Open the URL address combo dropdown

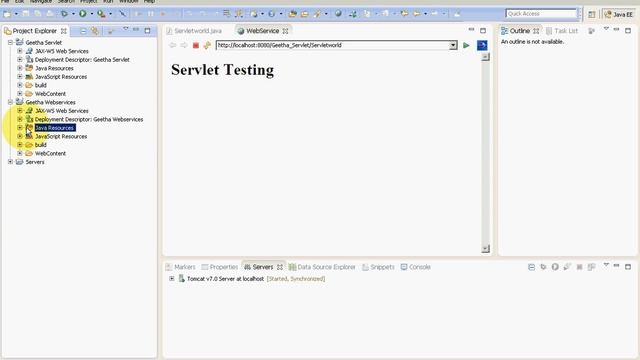[453, 45]
